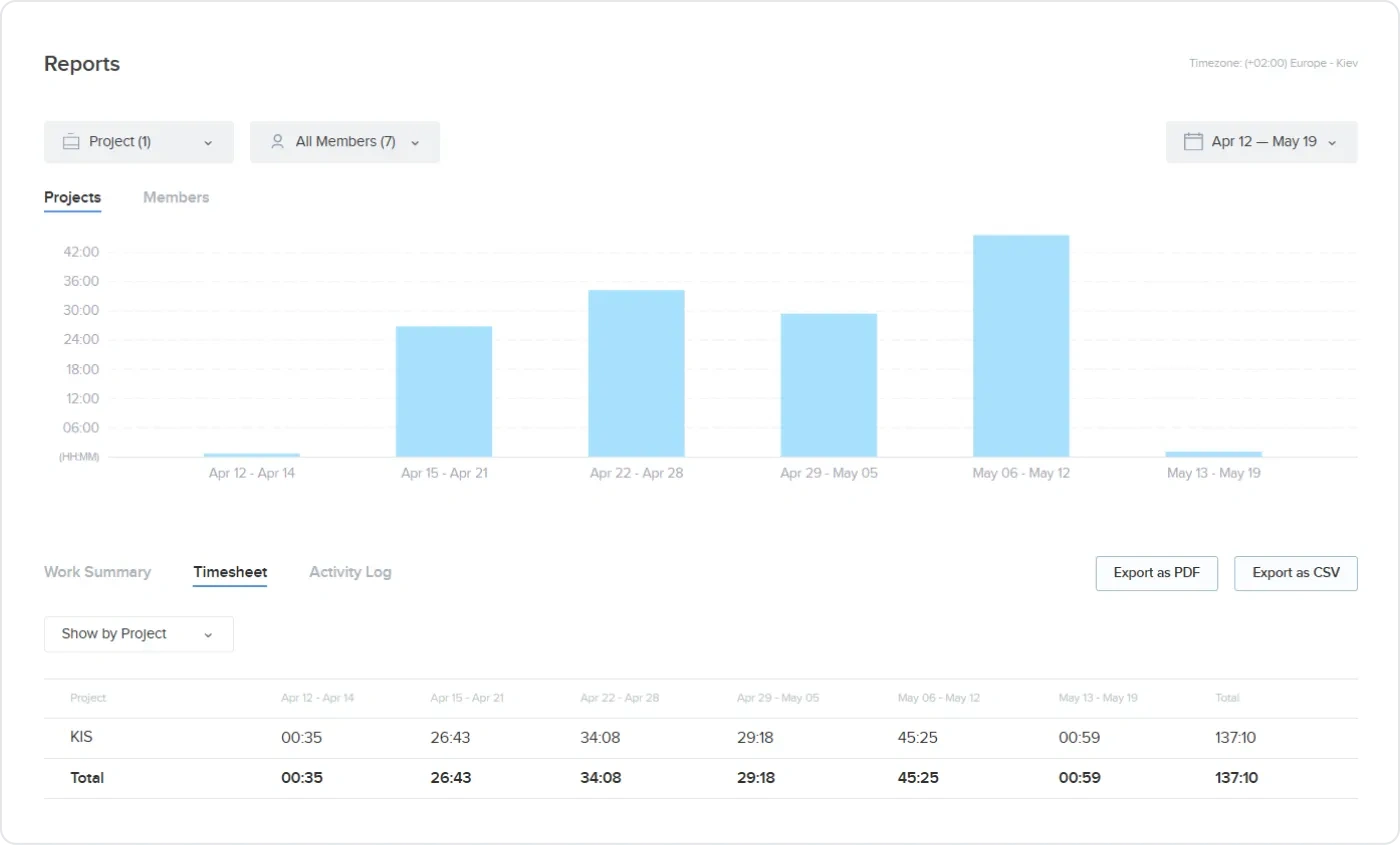Screen dimensions: 1400x845
Task: Switch to the Members chart tab
Action: click(x=176, y=198)
